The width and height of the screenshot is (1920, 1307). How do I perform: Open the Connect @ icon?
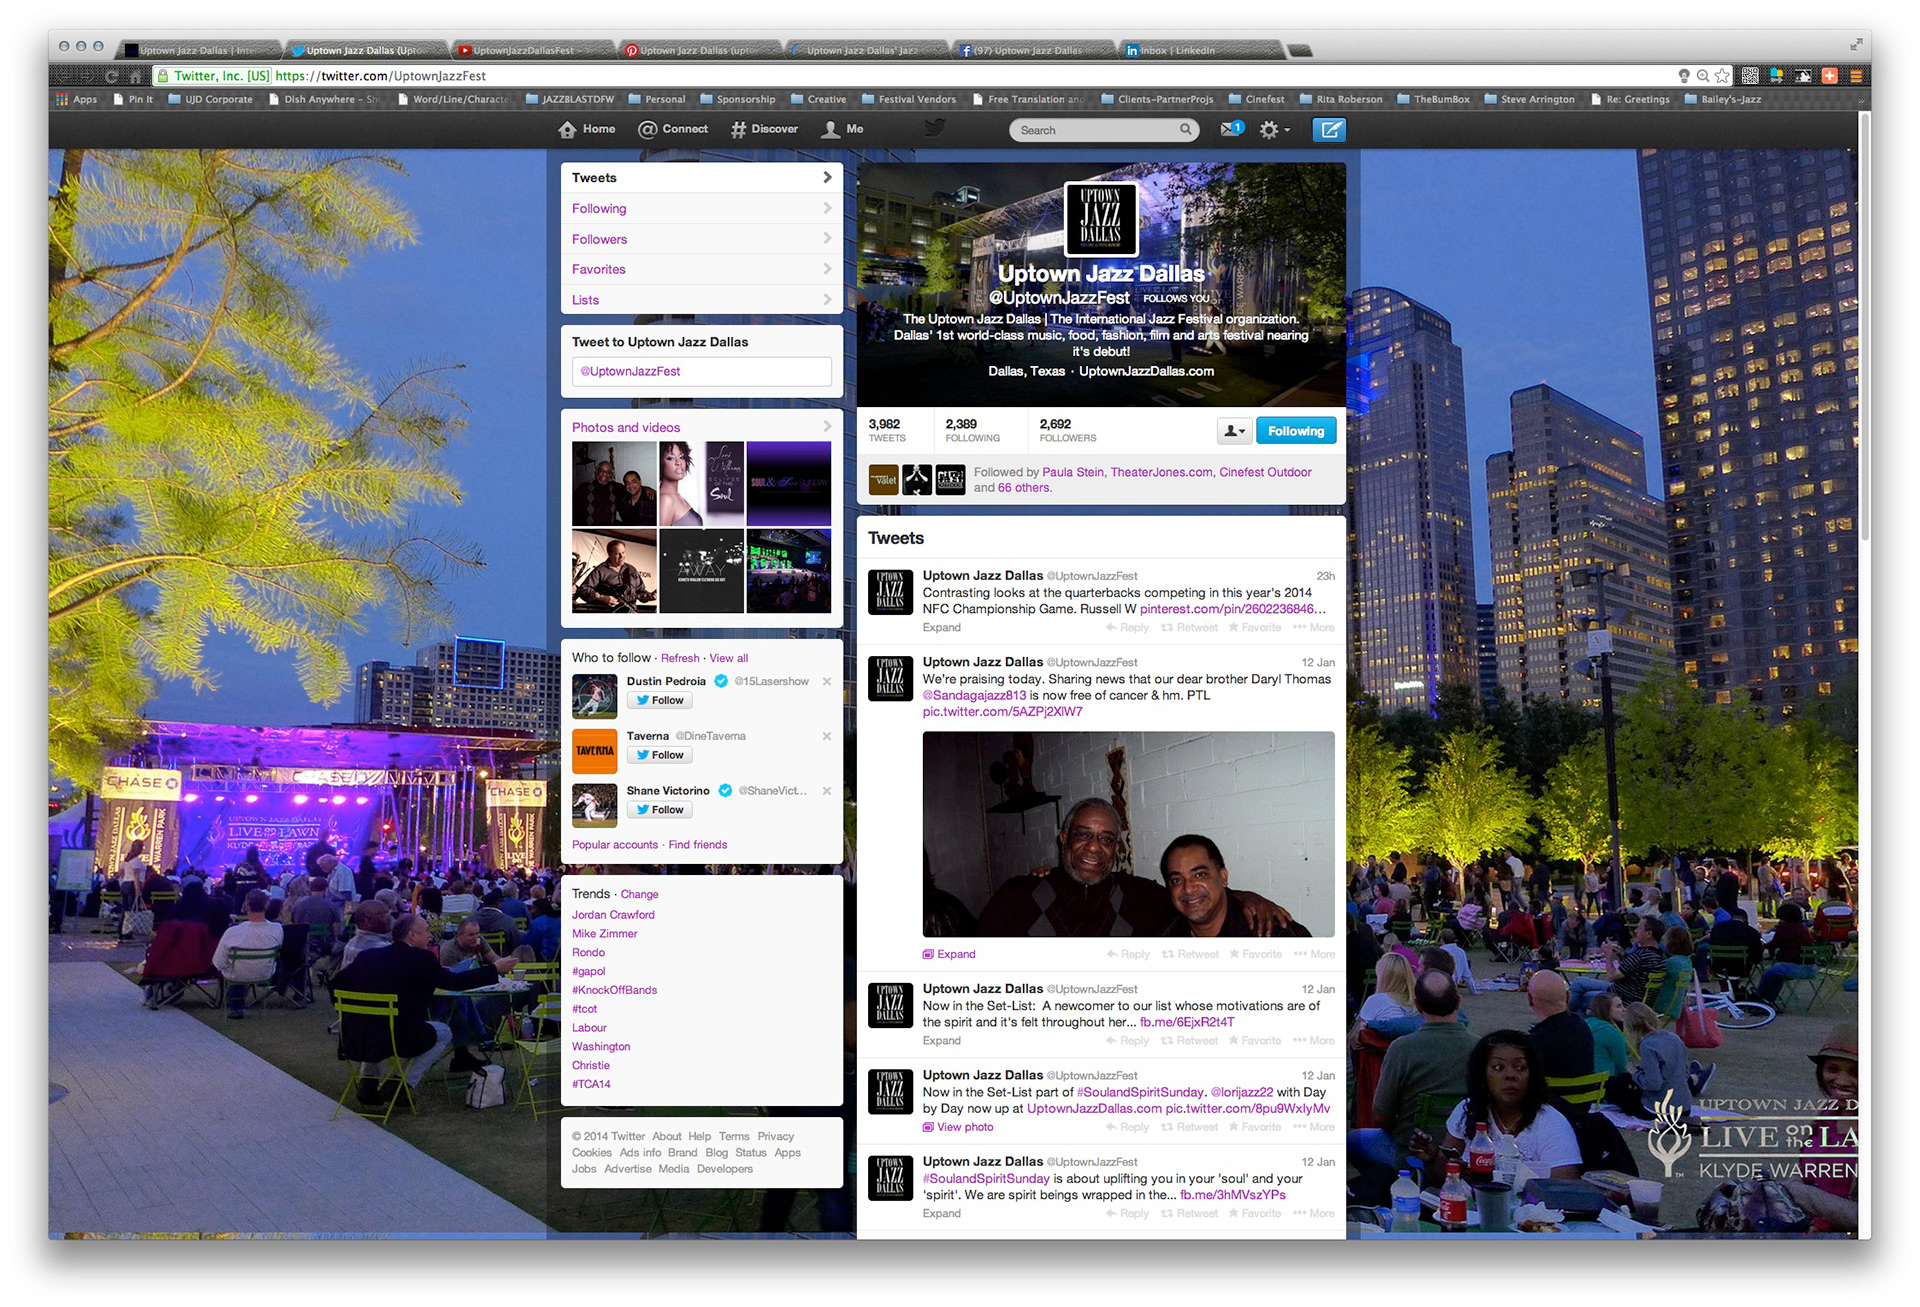(647, 129)
